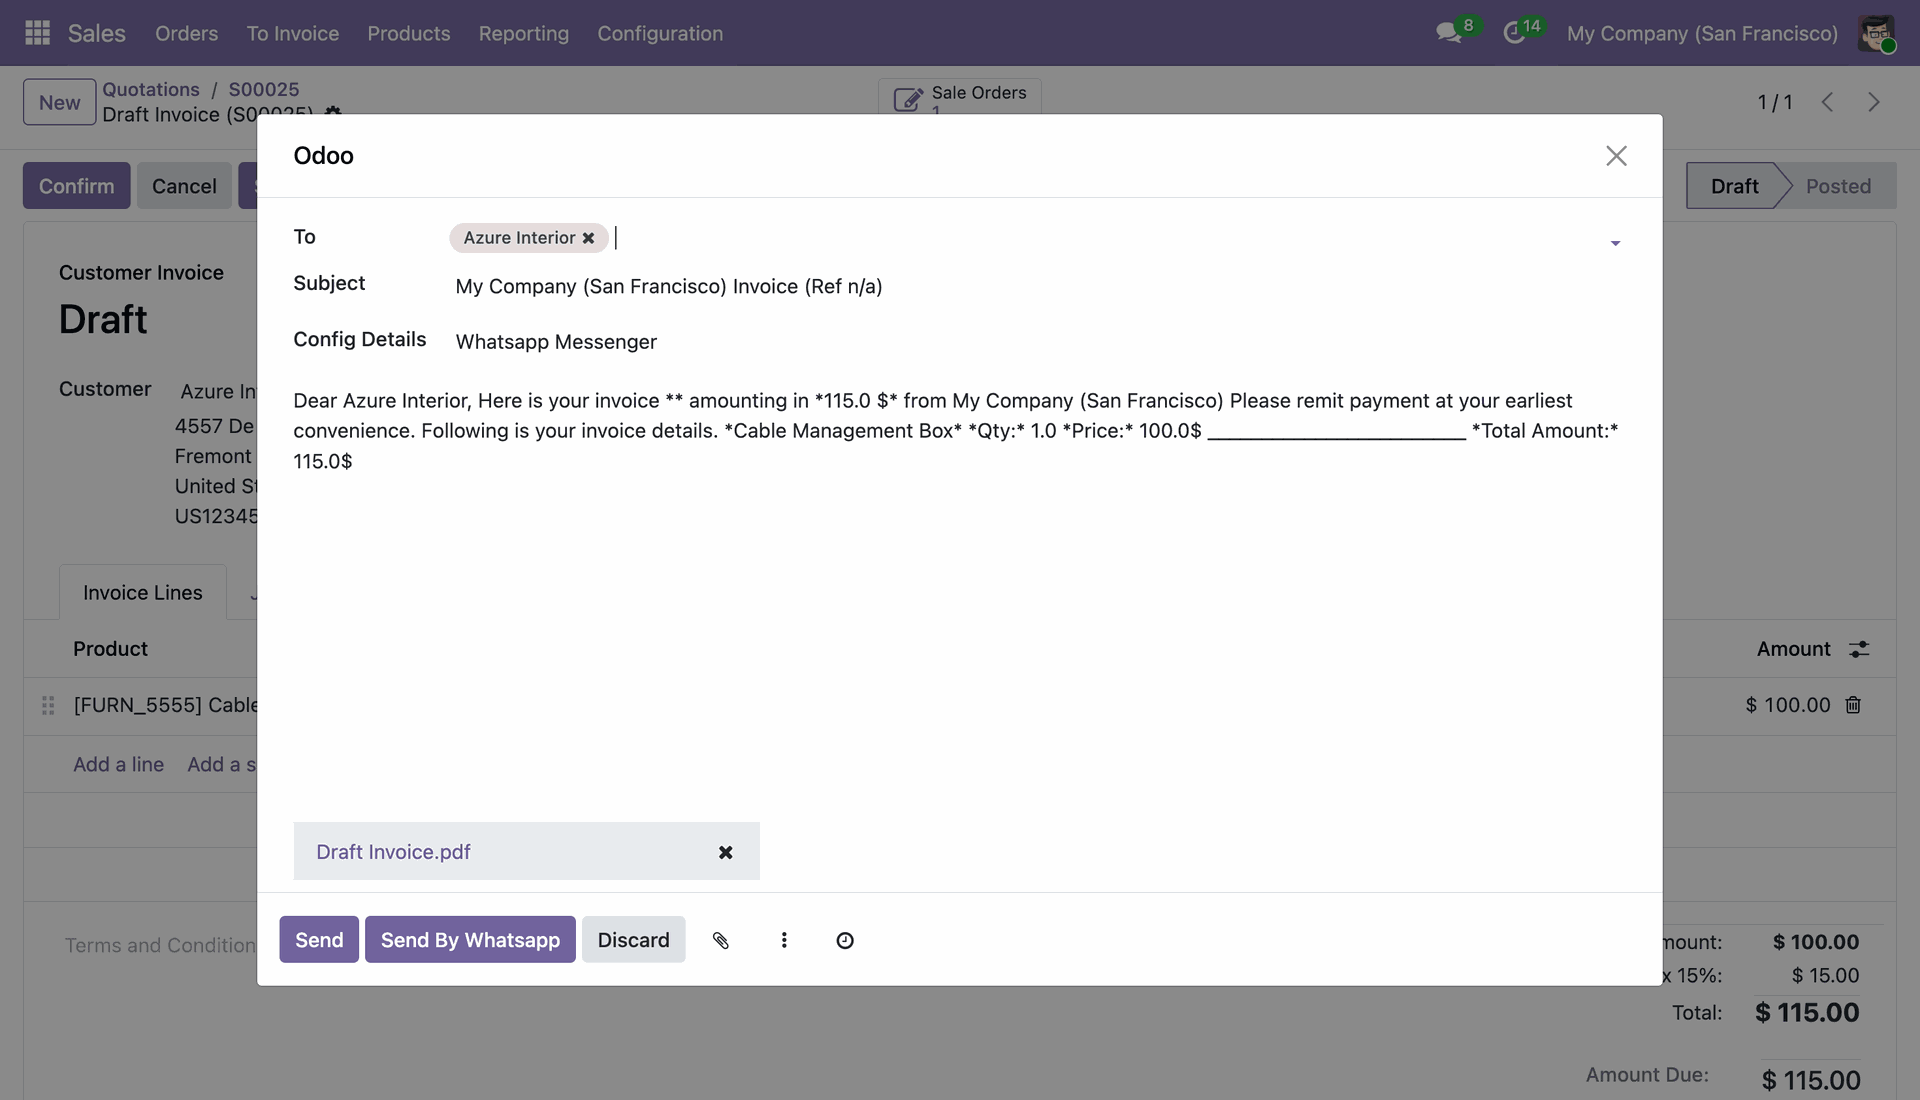Click the Config Details field
Viewport: 1920px width, 1100px height.
[x=1037, y=342]
